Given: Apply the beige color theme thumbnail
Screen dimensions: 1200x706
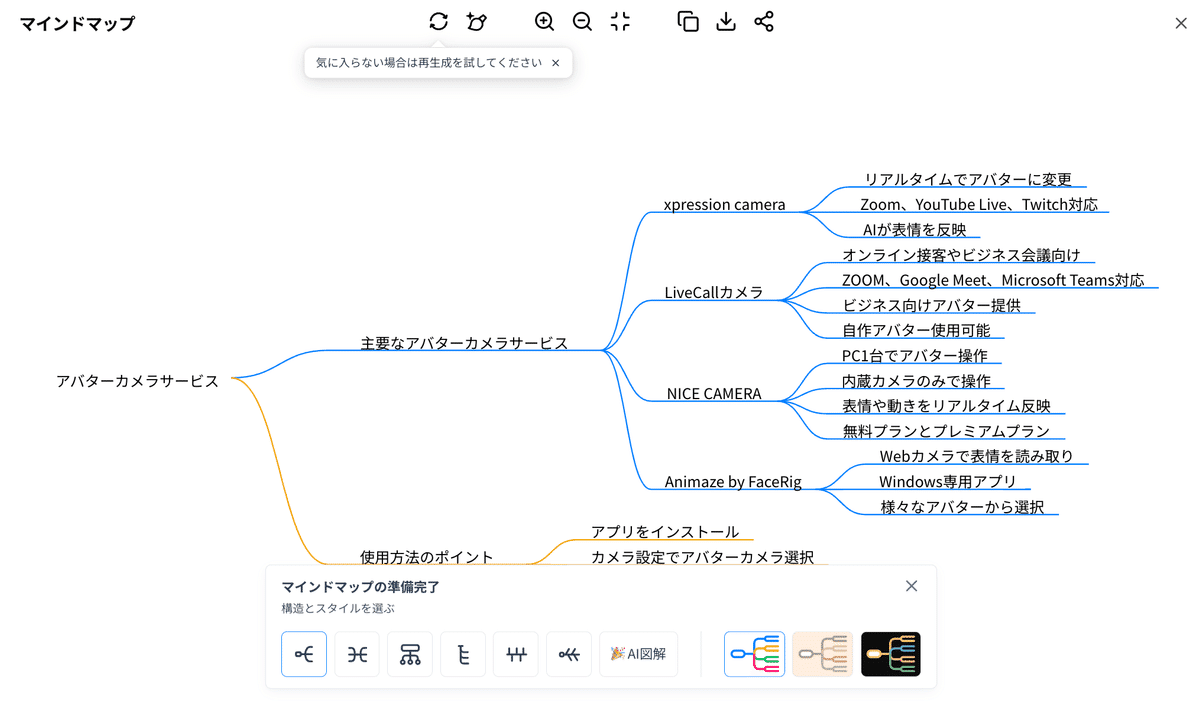Looking at the screenshot, I should (x=822, y=654).
